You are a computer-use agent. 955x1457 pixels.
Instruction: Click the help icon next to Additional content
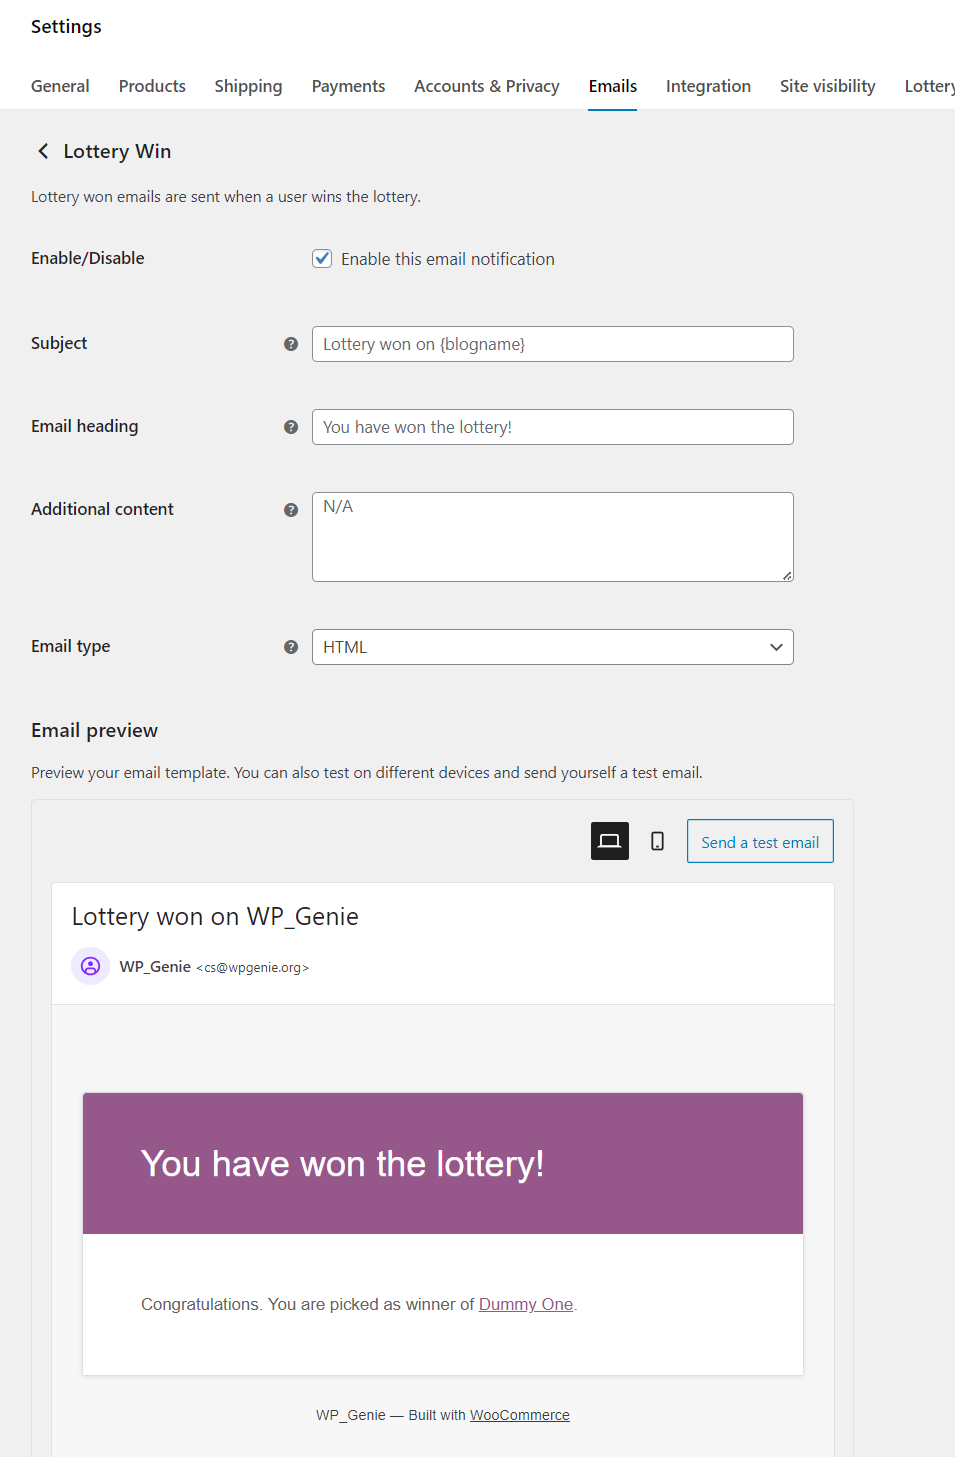[x=291, y=510]
